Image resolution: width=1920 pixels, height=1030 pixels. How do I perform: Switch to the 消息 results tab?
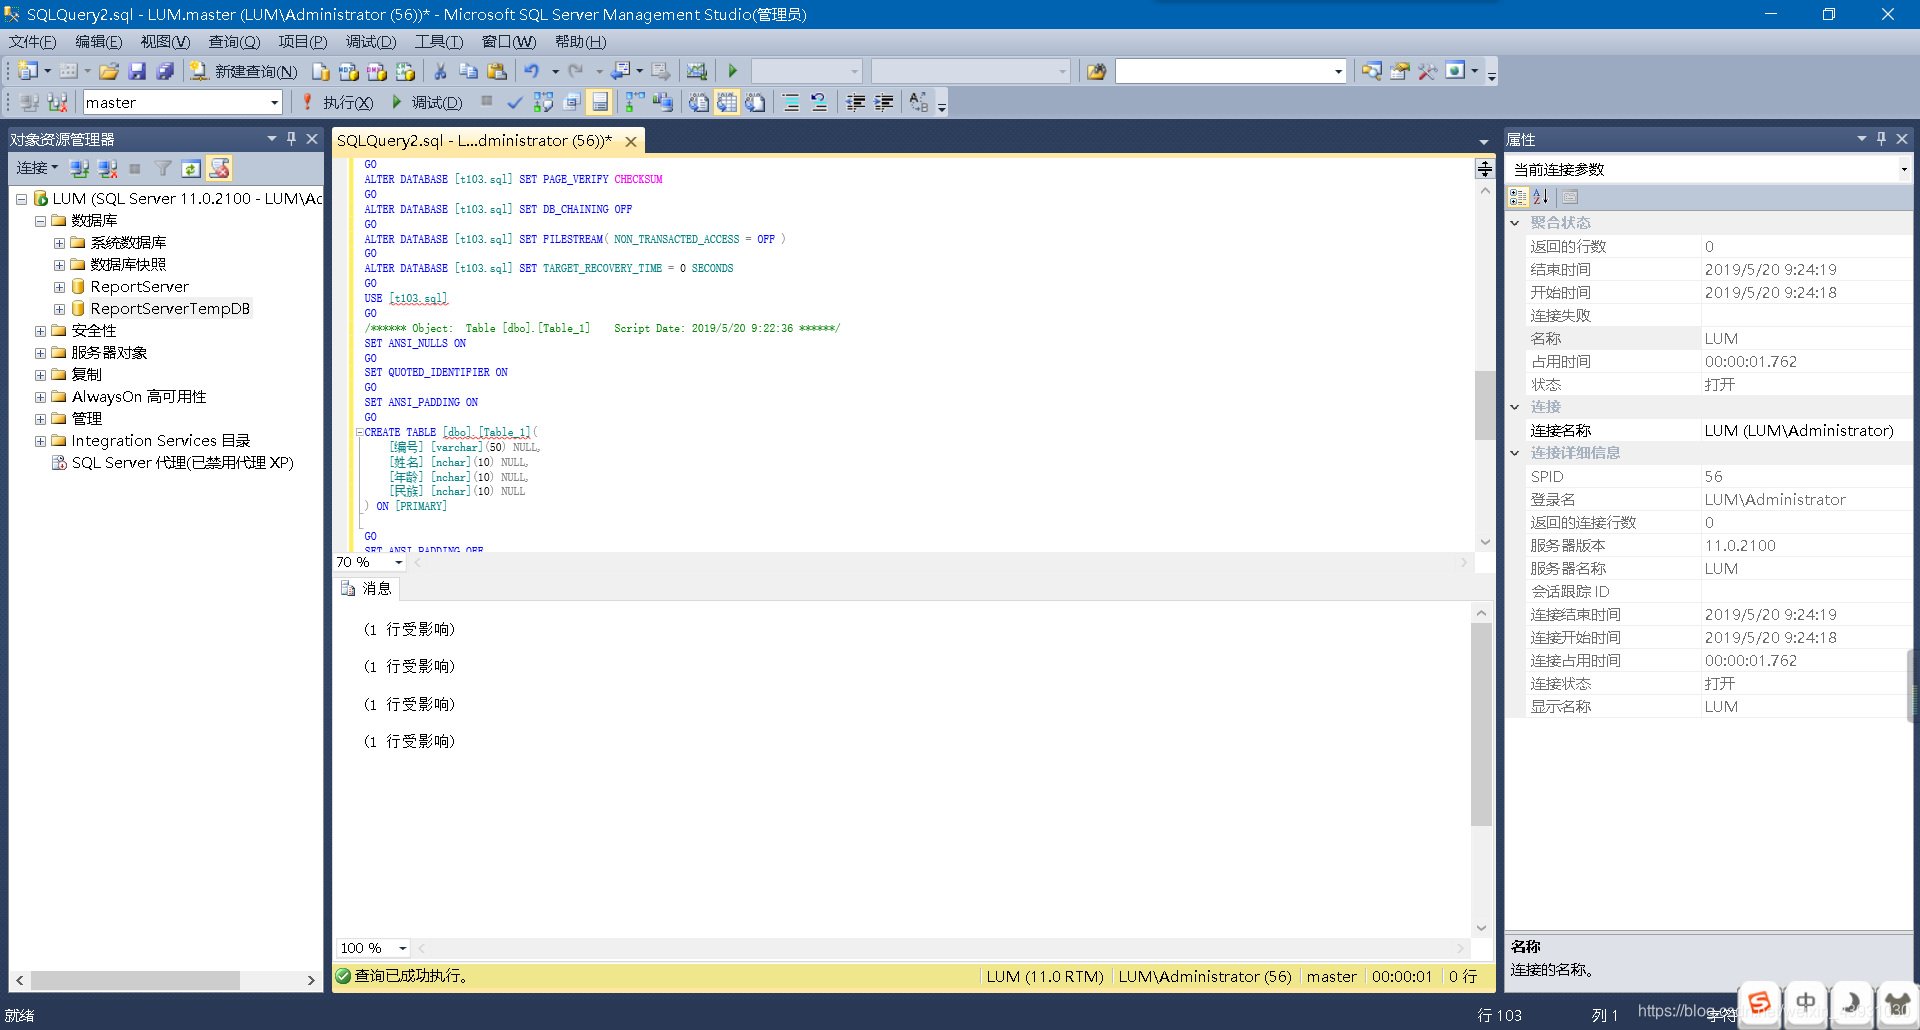pyautogui.click(x=367, y=588)
